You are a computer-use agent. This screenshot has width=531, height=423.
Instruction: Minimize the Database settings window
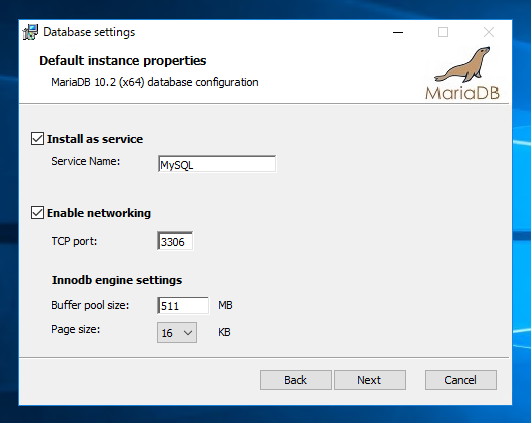coord(398,32)
